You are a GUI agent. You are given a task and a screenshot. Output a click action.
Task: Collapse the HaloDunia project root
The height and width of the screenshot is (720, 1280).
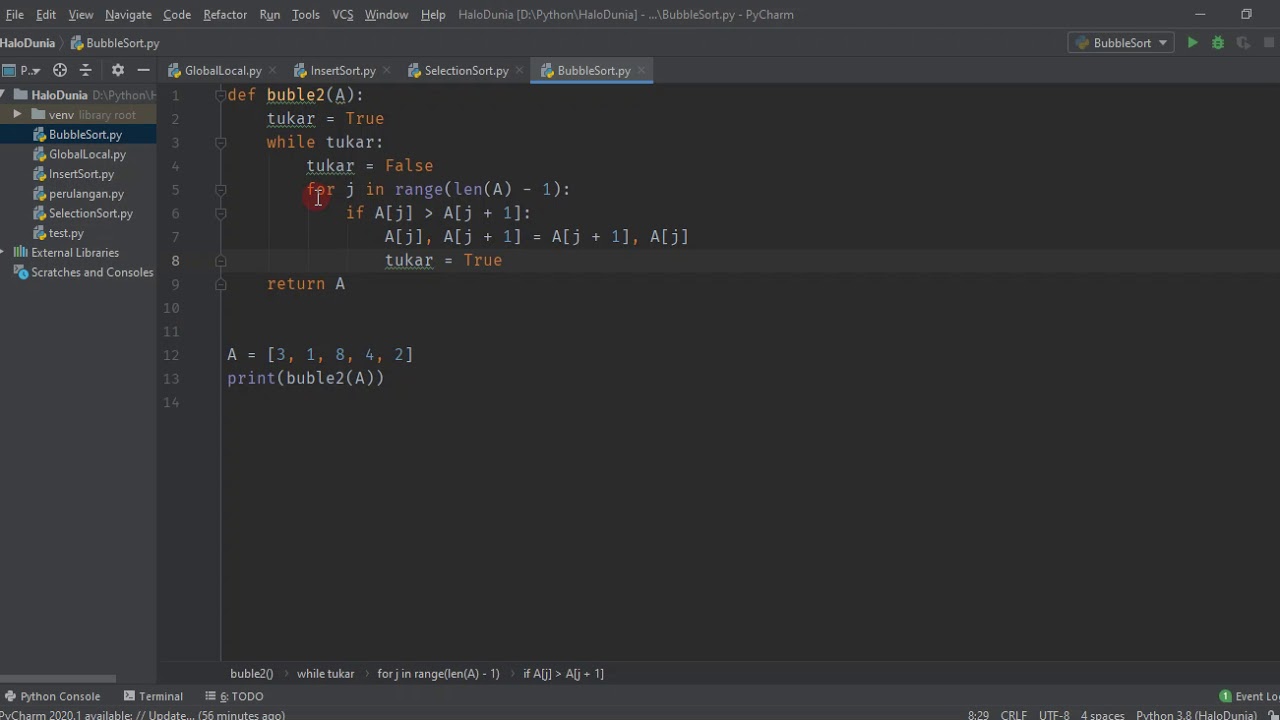[3, 95]
